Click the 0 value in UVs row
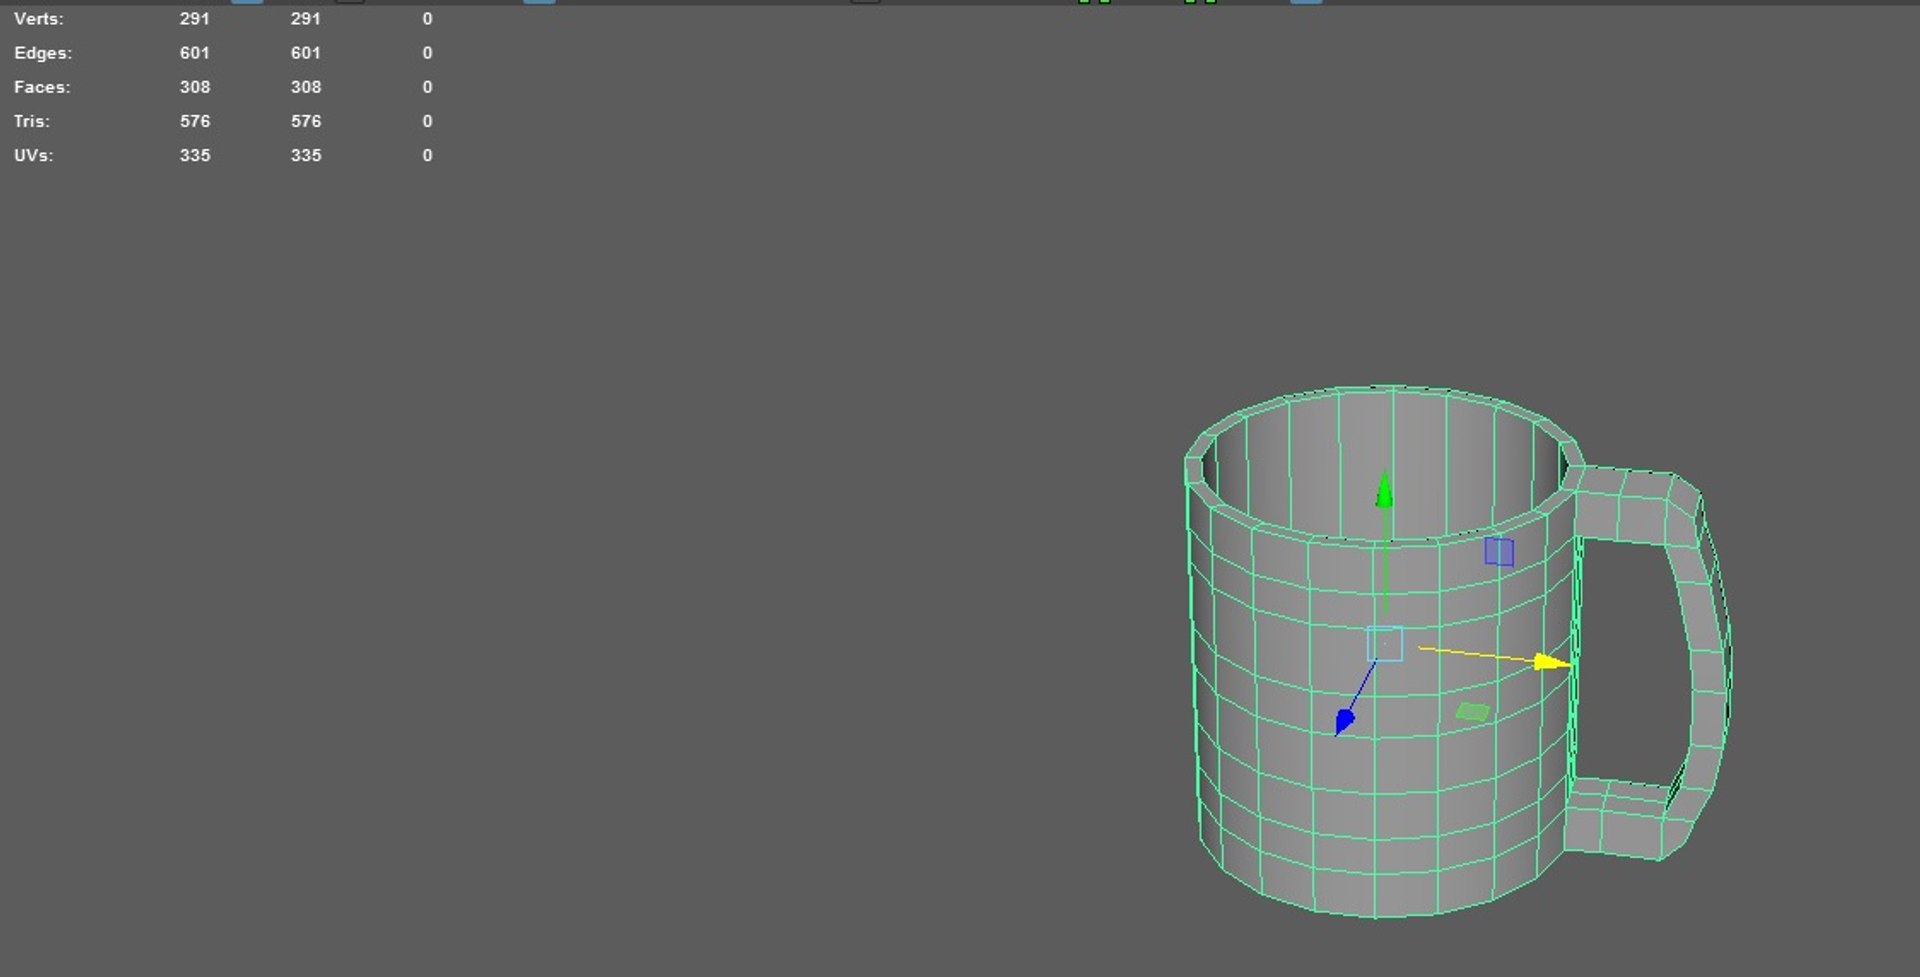Image resolution: width=1920 pixels, height=977 pixels. point(427,155)
